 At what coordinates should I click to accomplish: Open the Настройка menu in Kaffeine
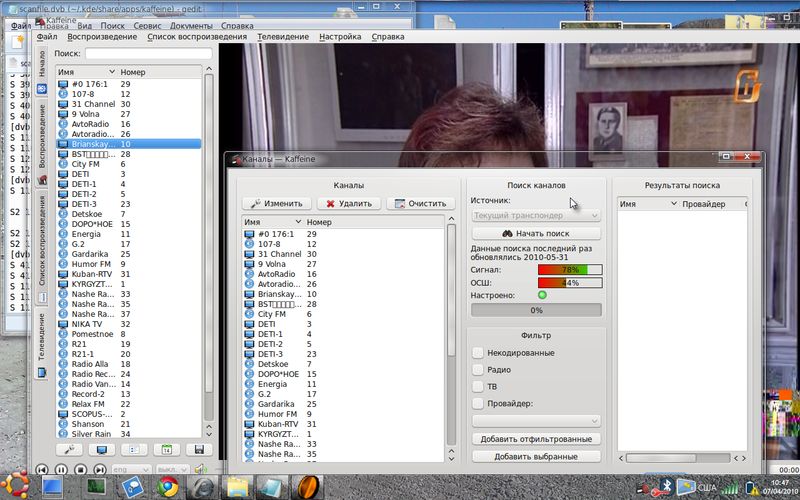tap(340, 36)
